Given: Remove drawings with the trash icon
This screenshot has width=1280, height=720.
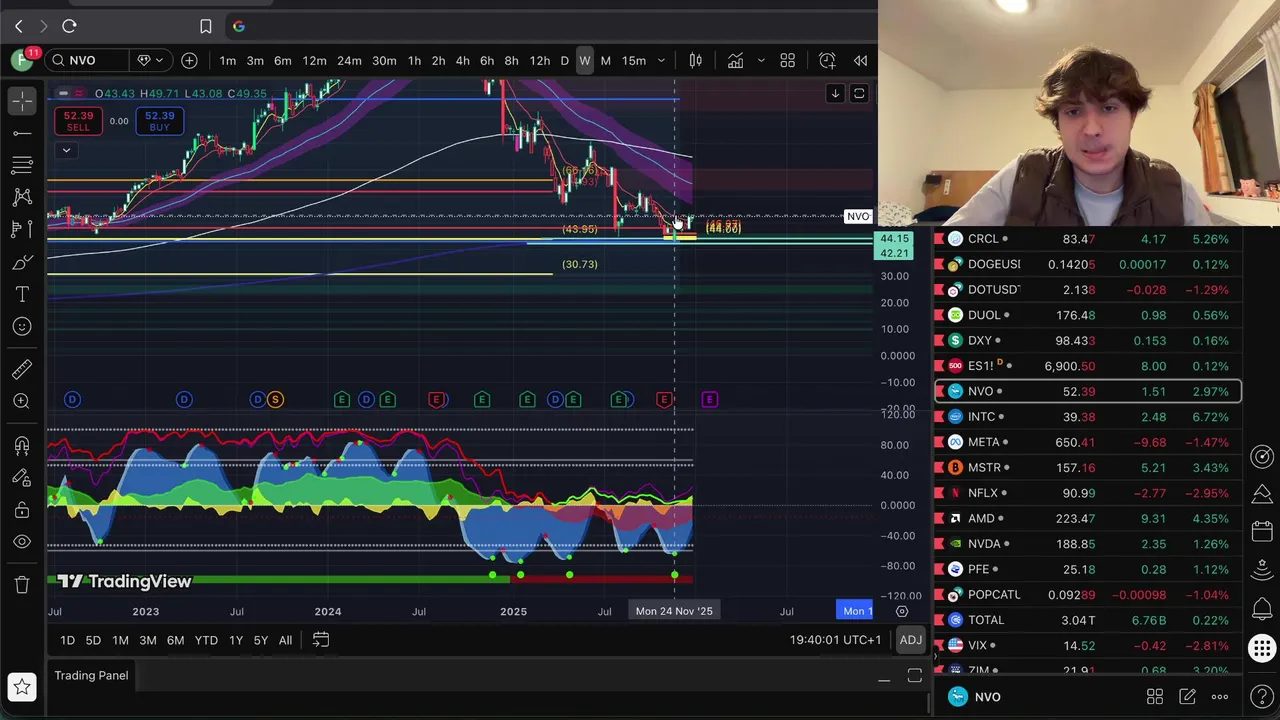Looking at the screenshot, I should pos(22,585).
